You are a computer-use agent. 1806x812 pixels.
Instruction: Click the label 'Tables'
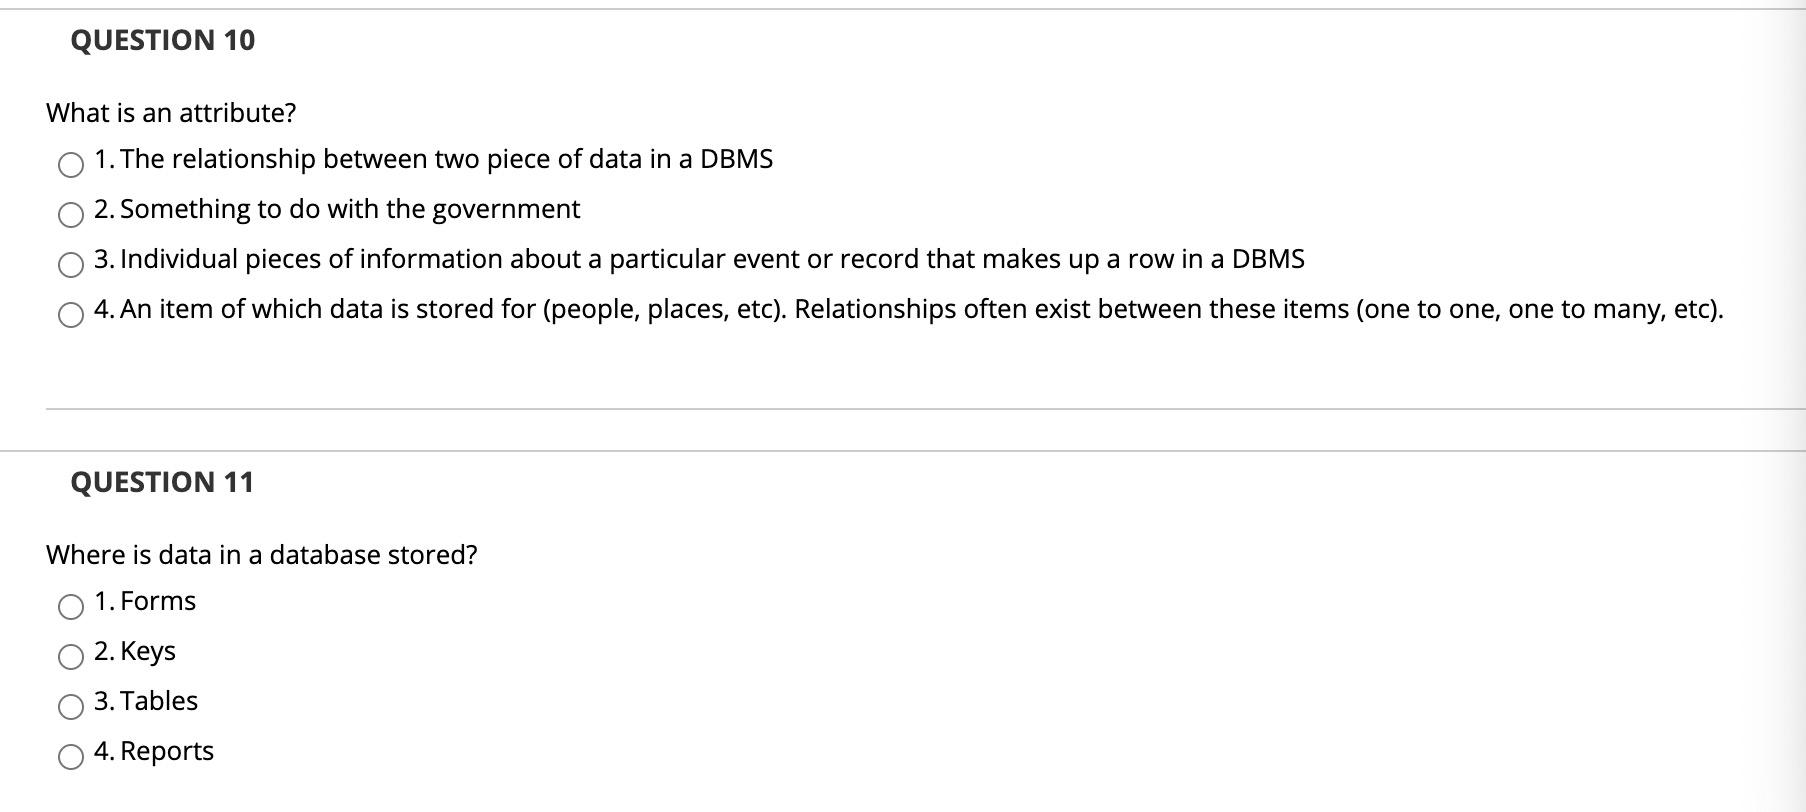point(159,701)
